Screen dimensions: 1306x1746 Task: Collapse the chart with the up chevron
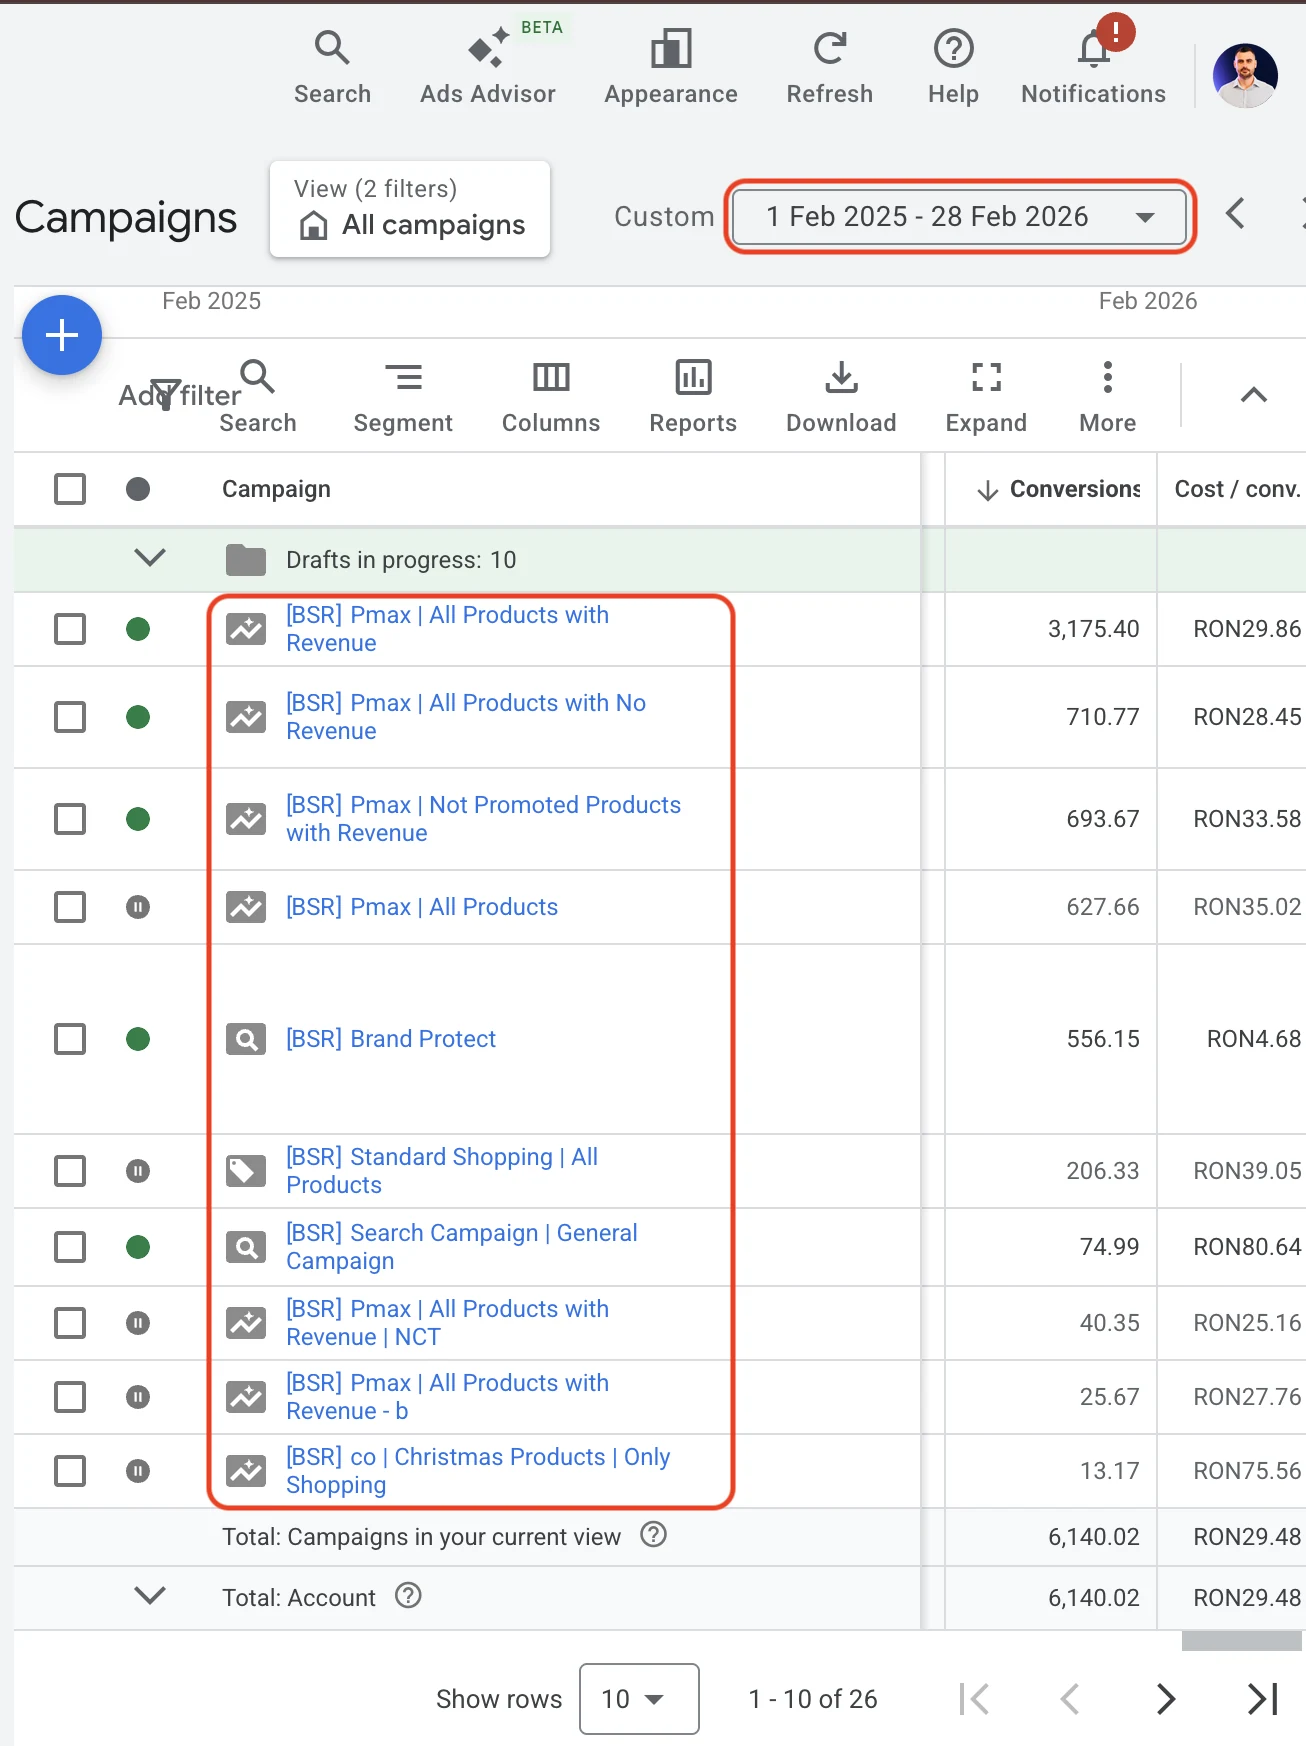click(1254, 395)
